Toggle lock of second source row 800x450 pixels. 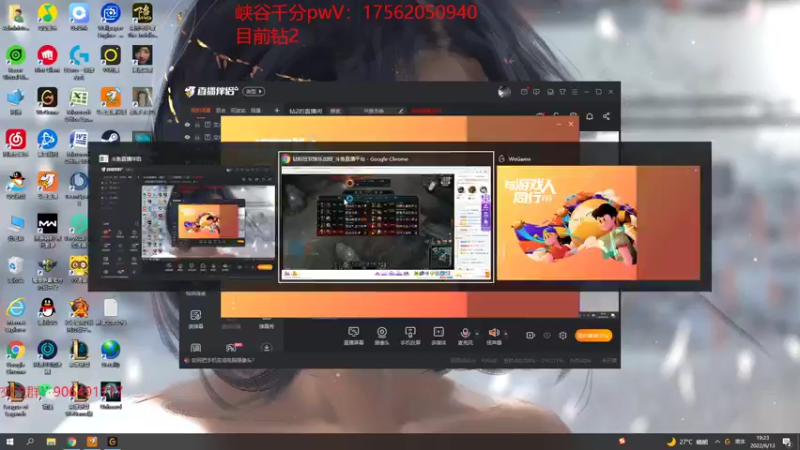197,137
